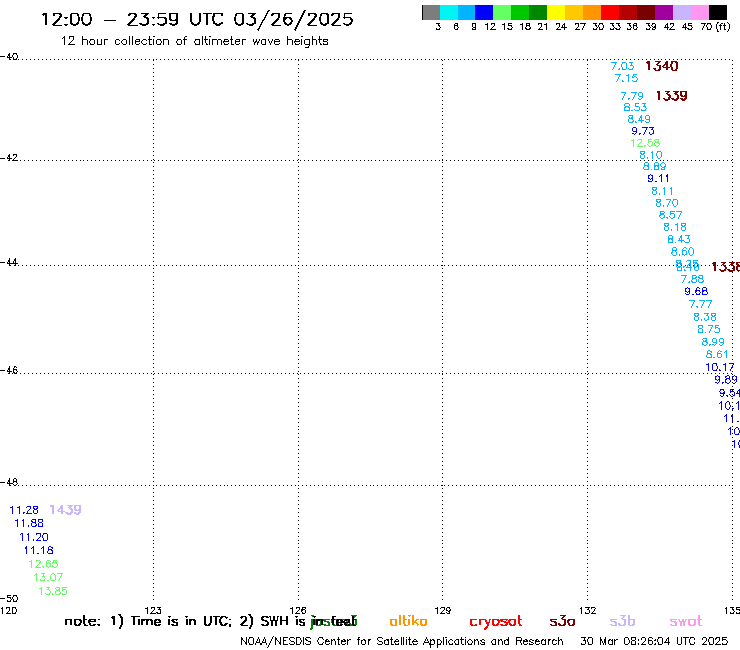Click the gray swatch in the color scale
The height and width of the screenshot is (650, 740).
click(431, 12)
